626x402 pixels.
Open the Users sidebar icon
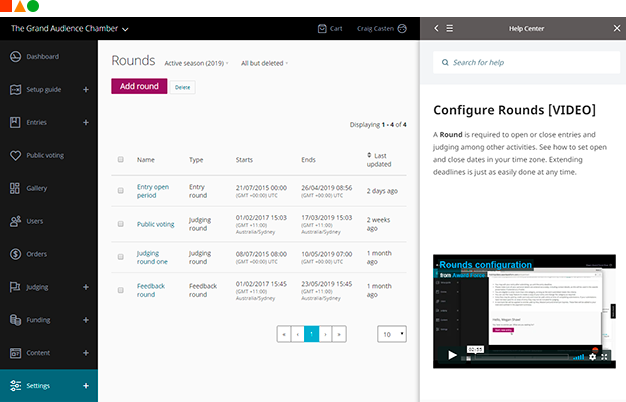(x=15, y=221)
